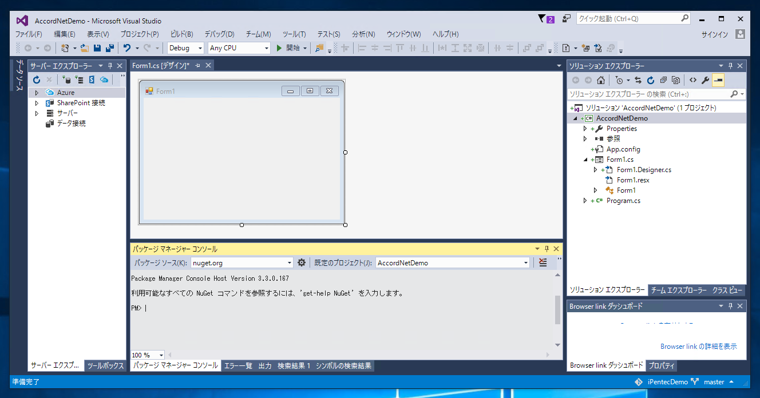Click the Home icon in Solution Explorer
Image resolution: width=760 pixels, height=398 pixels.
tap(601, 80)
